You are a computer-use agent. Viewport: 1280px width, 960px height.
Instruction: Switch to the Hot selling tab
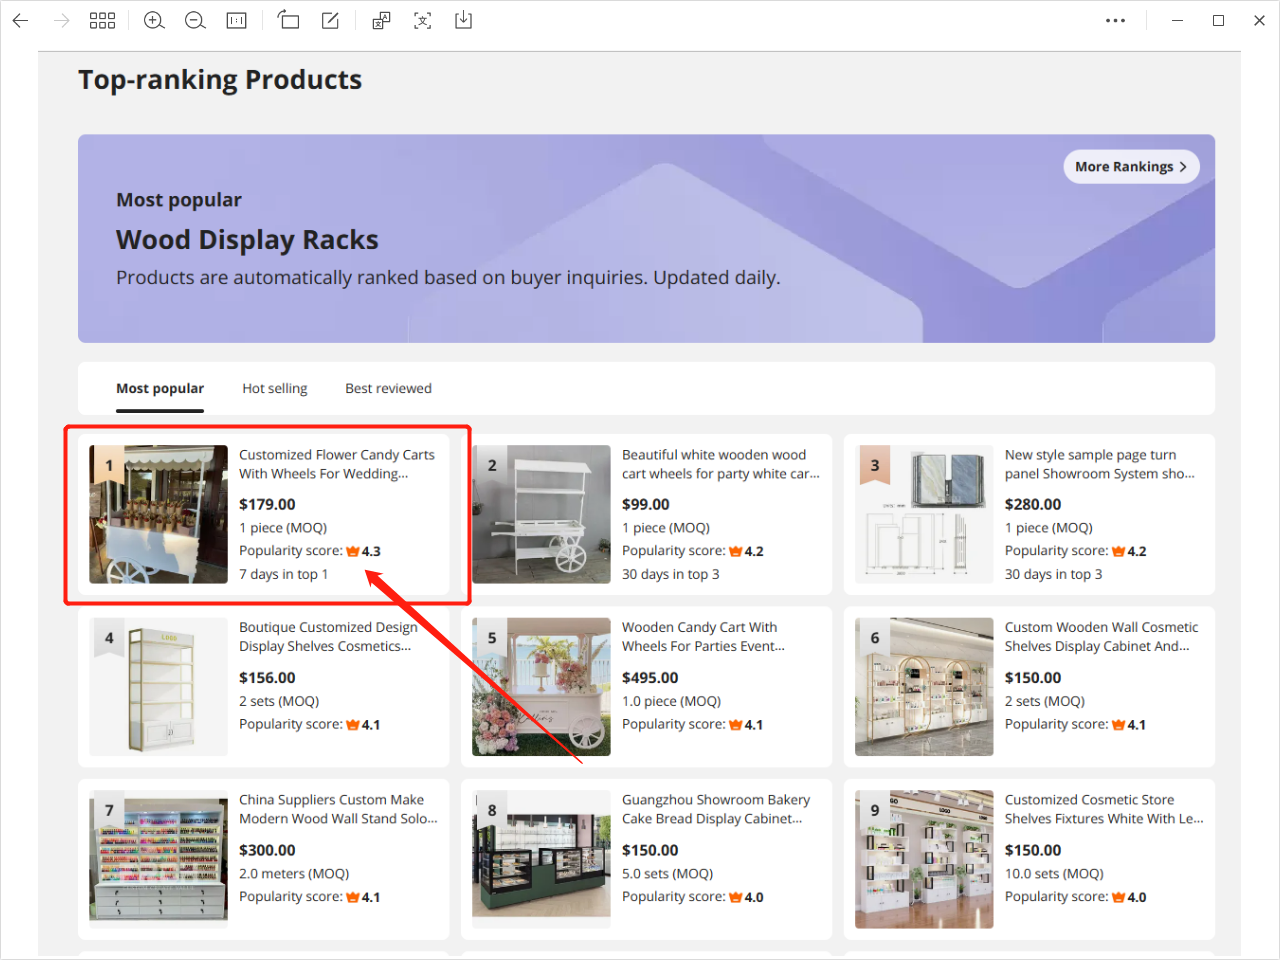tap(274, 389)
